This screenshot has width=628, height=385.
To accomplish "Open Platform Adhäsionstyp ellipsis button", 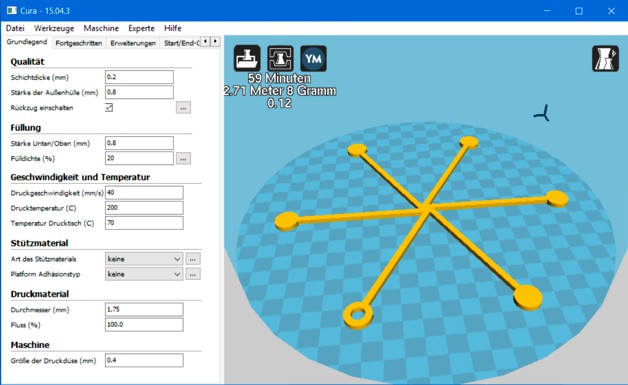I will pos(193,274).
